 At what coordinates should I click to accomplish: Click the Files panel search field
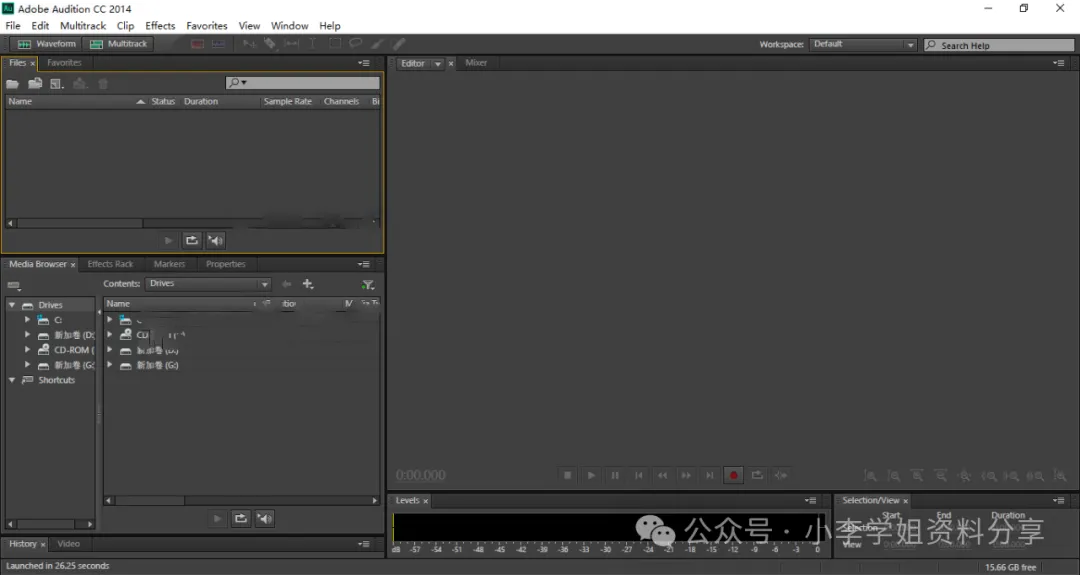click(x=302, y=83)
